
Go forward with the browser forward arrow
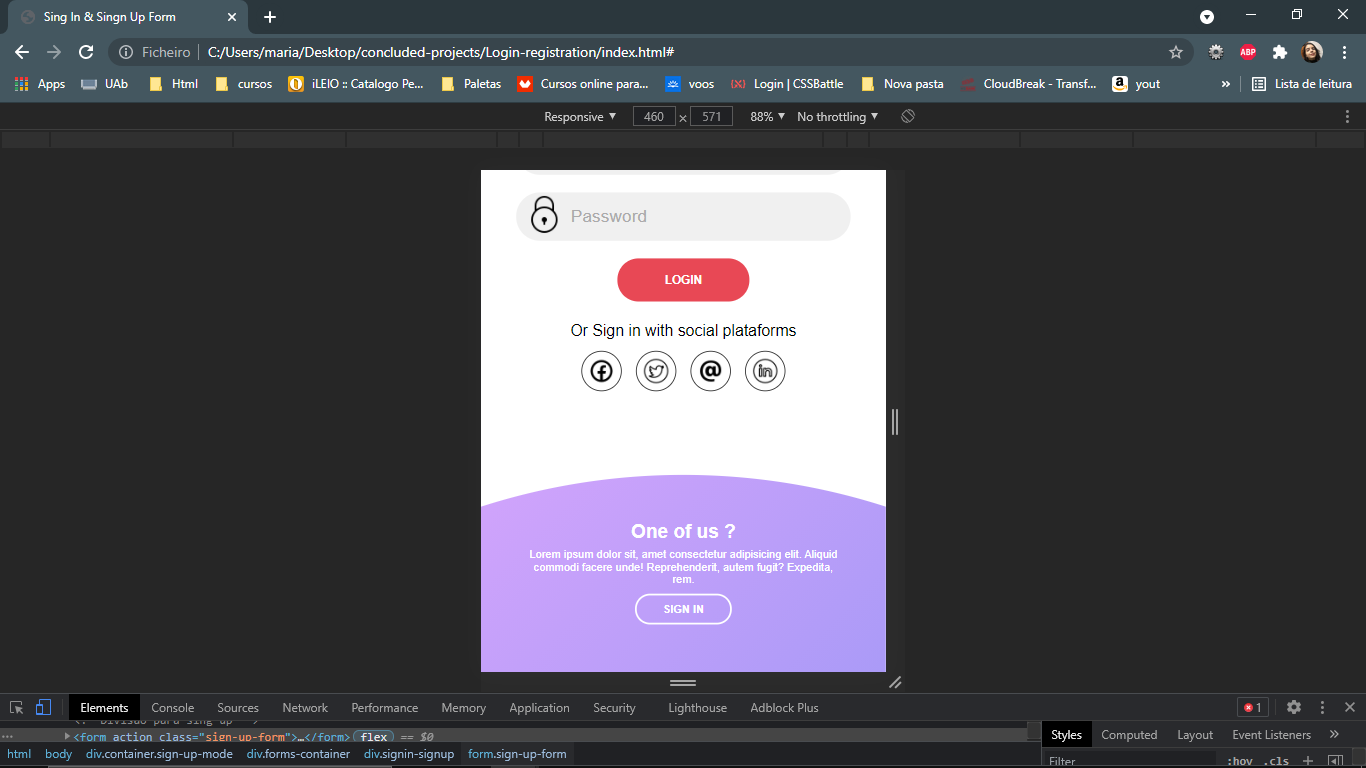click(x=54, y=52)
